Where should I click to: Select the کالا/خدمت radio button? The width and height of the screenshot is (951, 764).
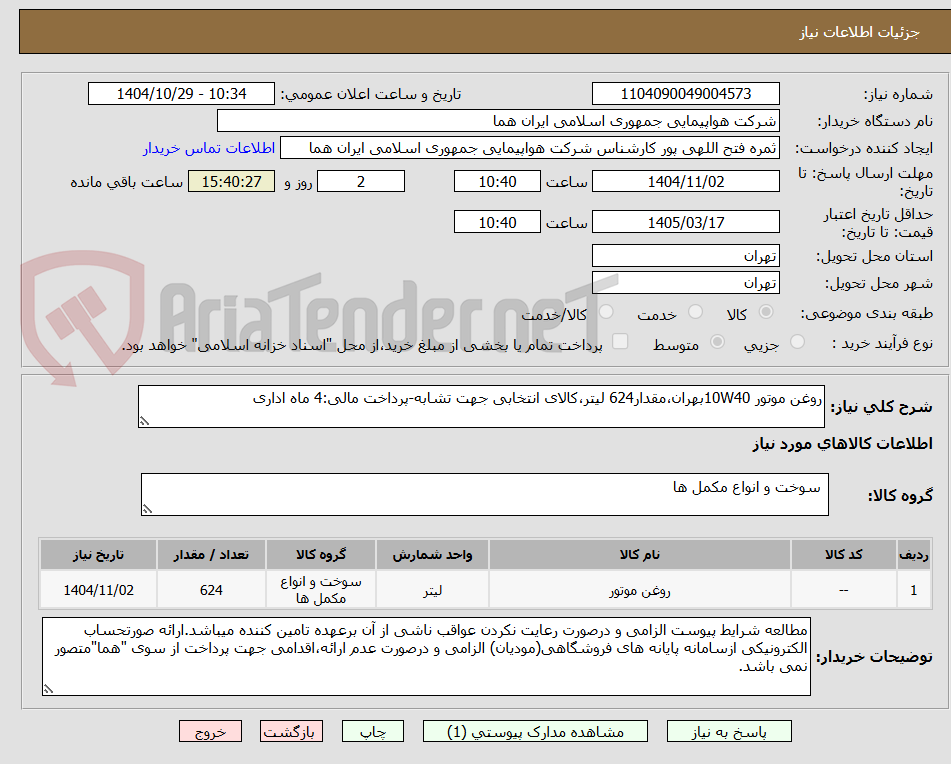pyautogui.click(x=605, y=313)
